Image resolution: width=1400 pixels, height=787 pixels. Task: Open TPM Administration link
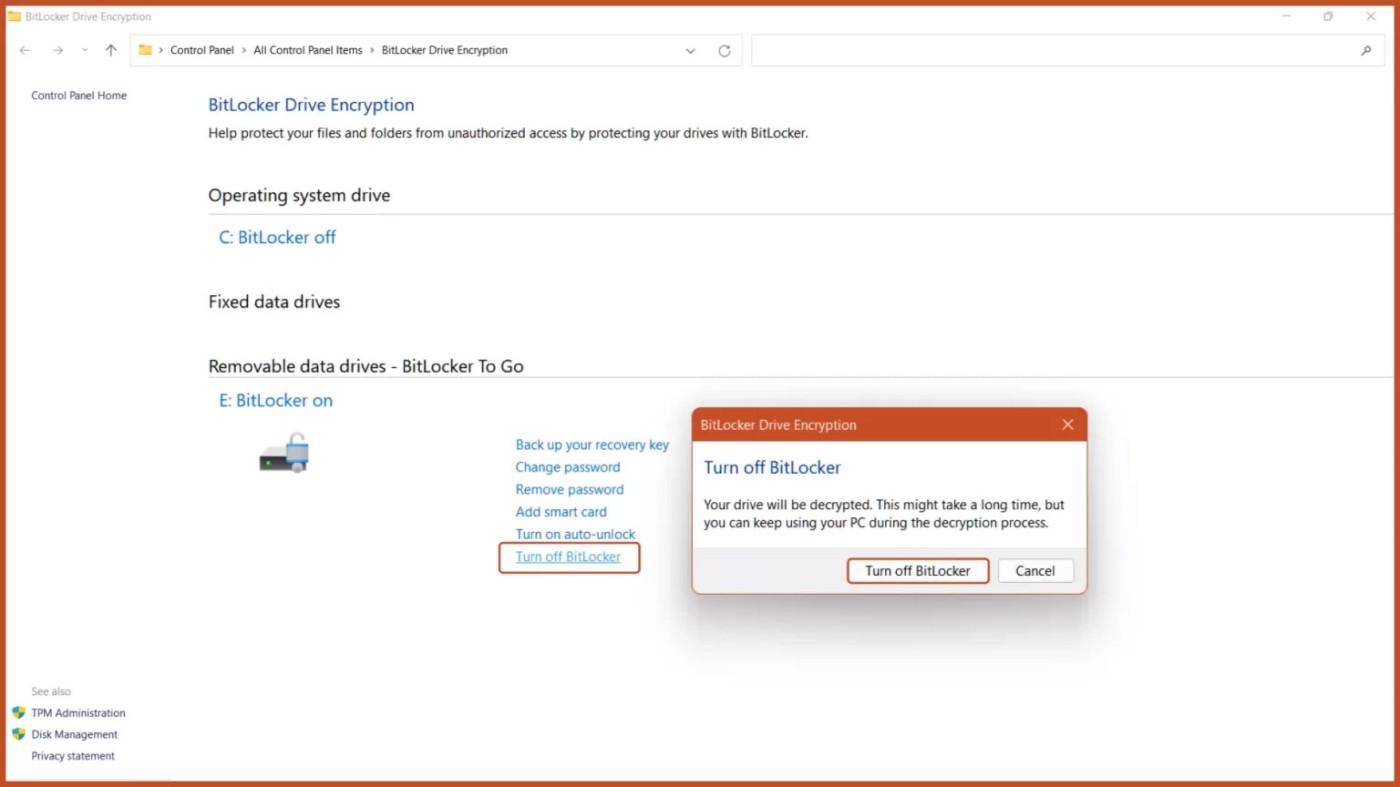[x=78, y=713]
